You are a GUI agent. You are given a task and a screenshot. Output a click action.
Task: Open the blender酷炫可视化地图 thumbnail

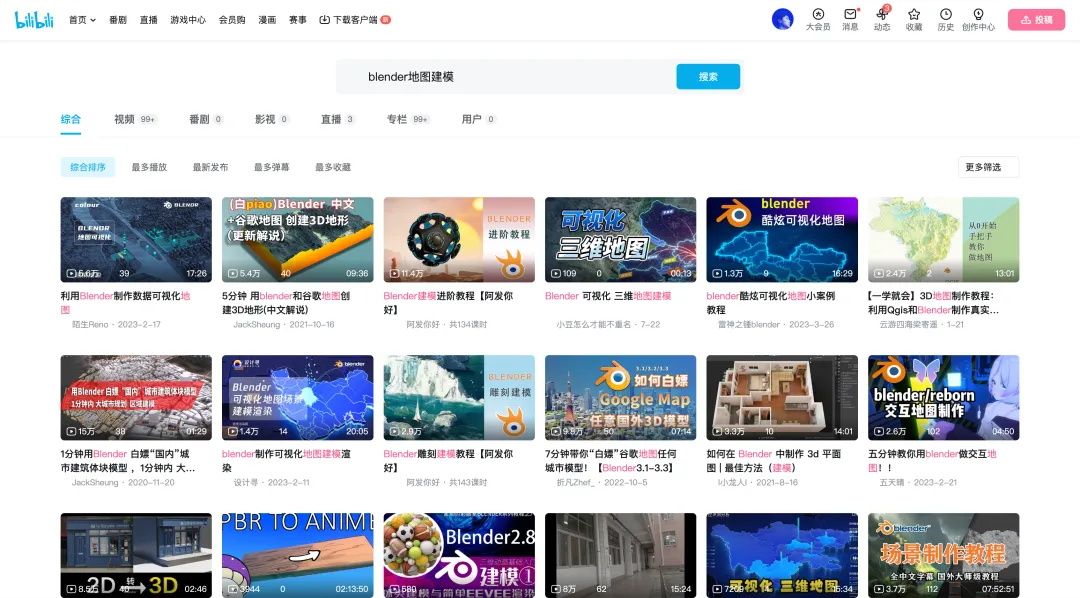coord(782,239)
